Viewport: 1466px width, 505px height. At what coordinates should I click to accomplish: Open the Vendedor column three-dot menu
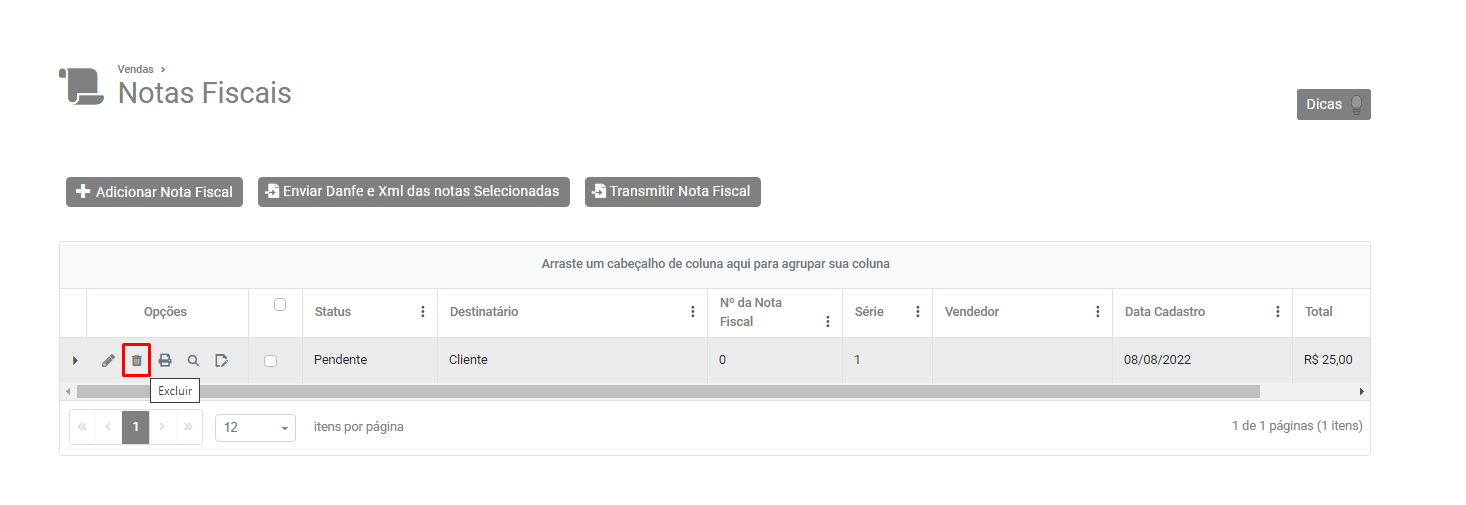[1097, 312]
